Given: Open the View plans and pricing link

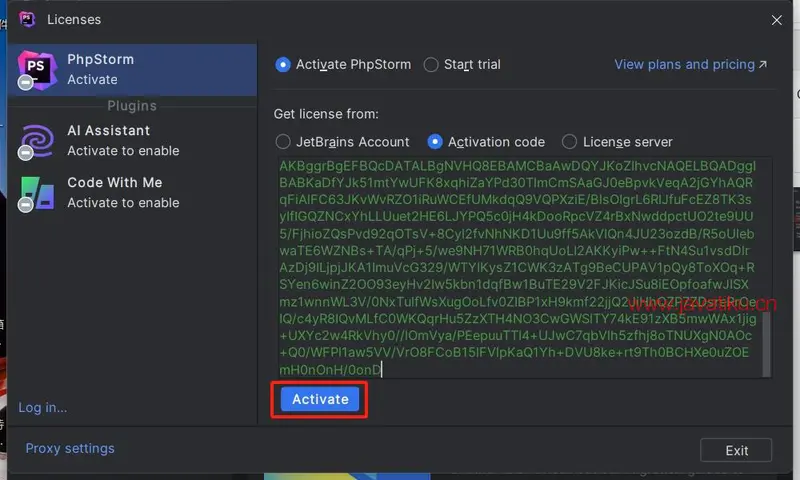Looking at the screenshot, I should coord(684,65).
